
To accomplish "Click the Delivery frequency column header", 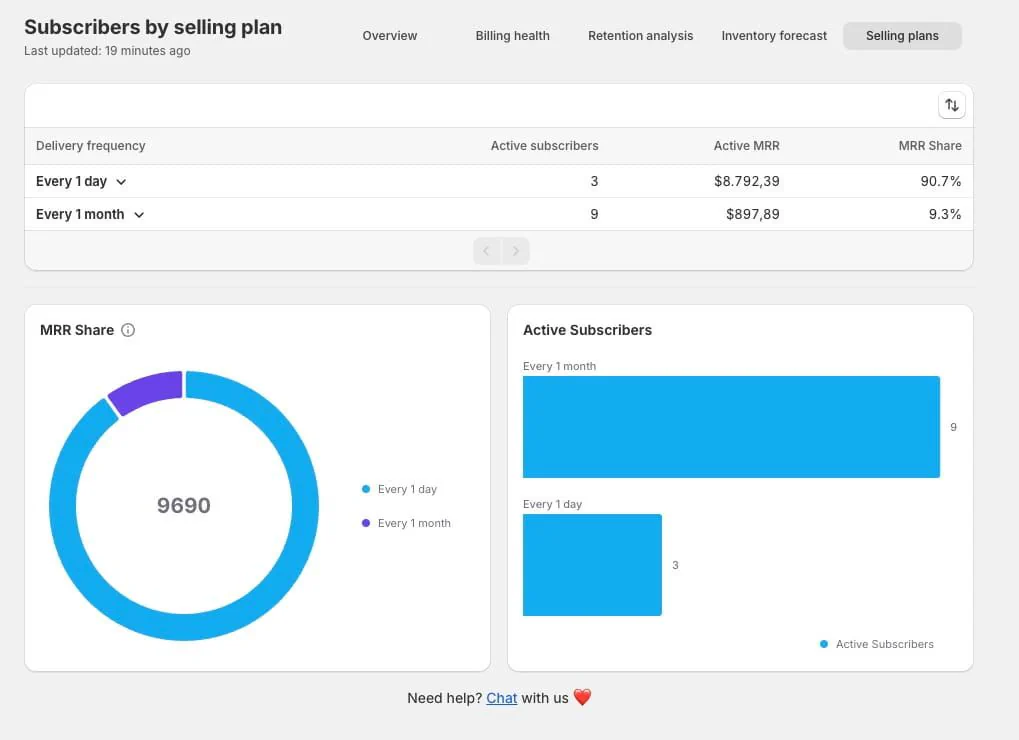I will point(90,146).
